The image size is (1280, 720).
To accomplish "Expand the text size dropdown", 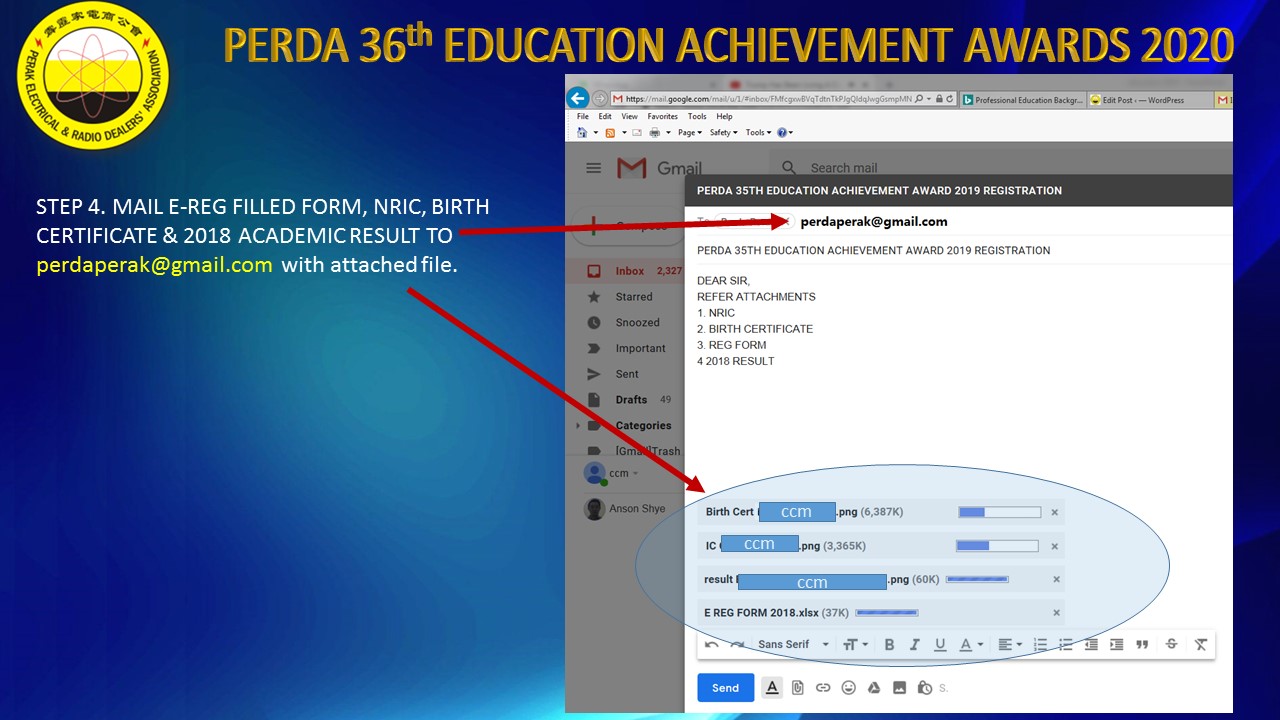I will [x=854, y=645].
